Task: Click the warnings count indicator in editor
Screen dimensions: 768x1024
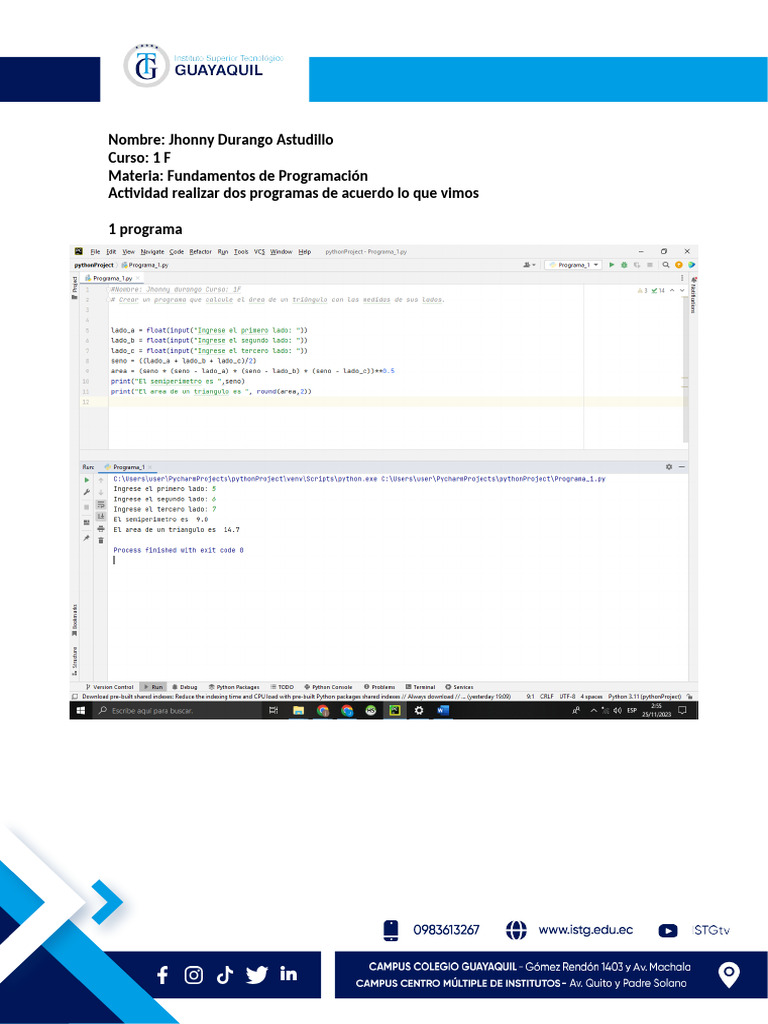Action: 643,290
